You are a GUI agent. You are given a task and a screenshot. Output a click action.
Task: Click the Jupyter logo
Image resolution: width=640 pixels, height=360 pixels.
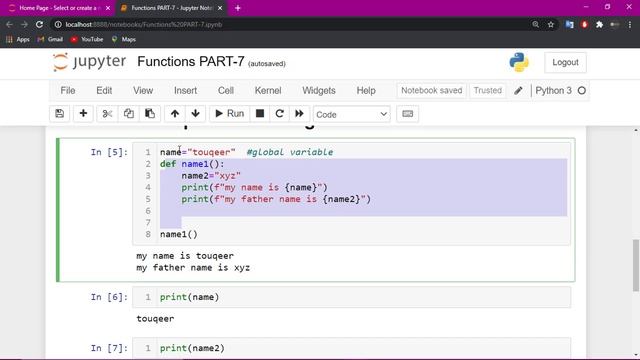[89, 62]
